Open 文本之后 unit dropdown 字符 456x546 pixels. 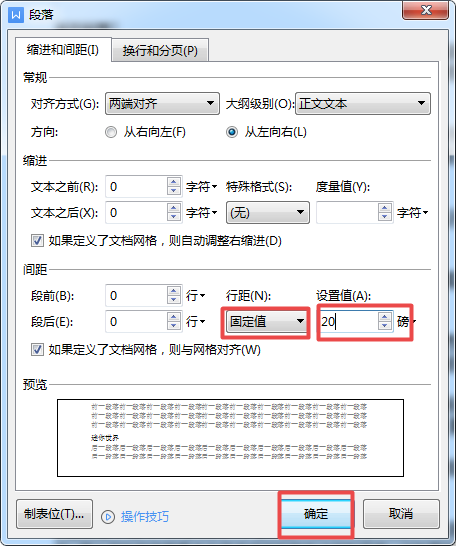[202, 213]
